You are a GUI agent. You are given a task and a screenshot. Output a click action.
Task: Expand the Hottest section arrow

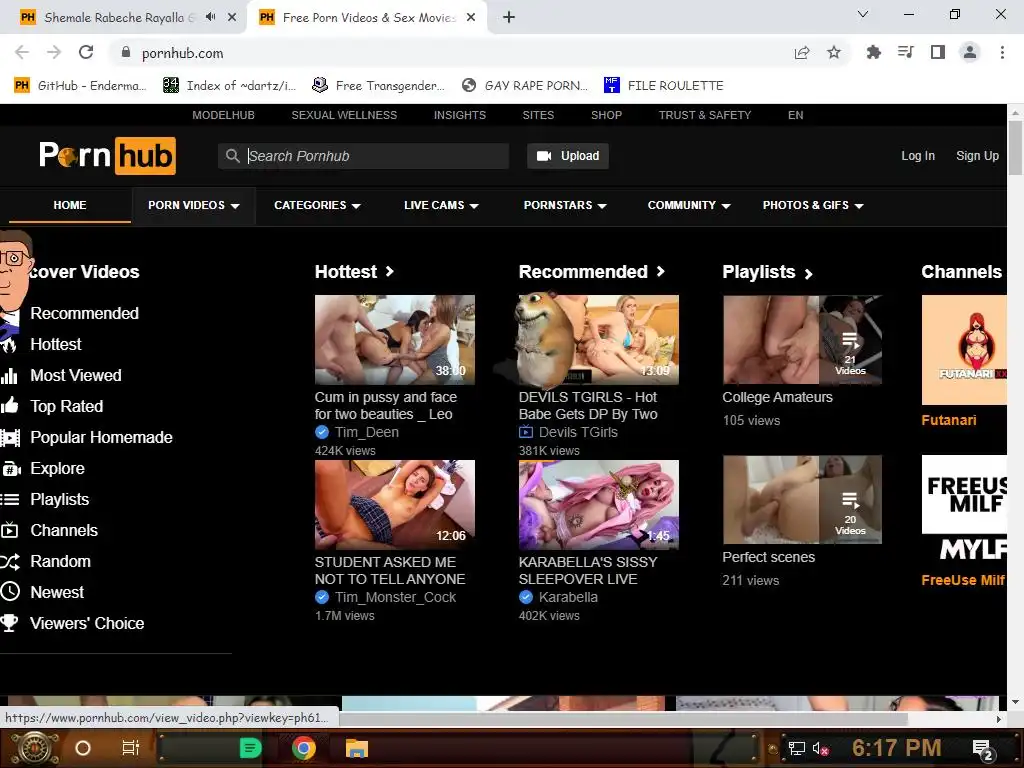[390, 271]
